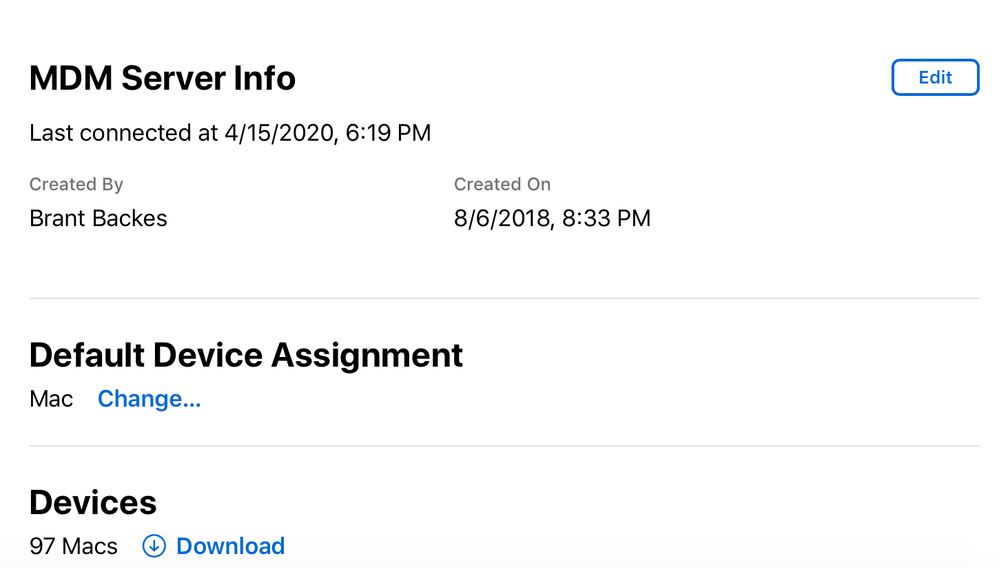Click the circled down-arrow download icon
Viewport: 999px width, 568px height.
154,546
